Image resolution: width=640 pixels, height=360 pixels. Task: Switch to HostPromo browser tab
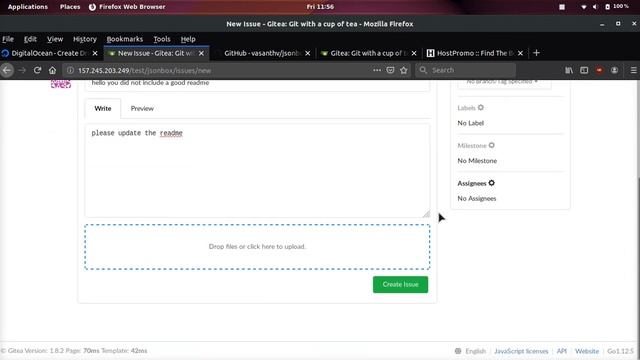coord(475,53)
